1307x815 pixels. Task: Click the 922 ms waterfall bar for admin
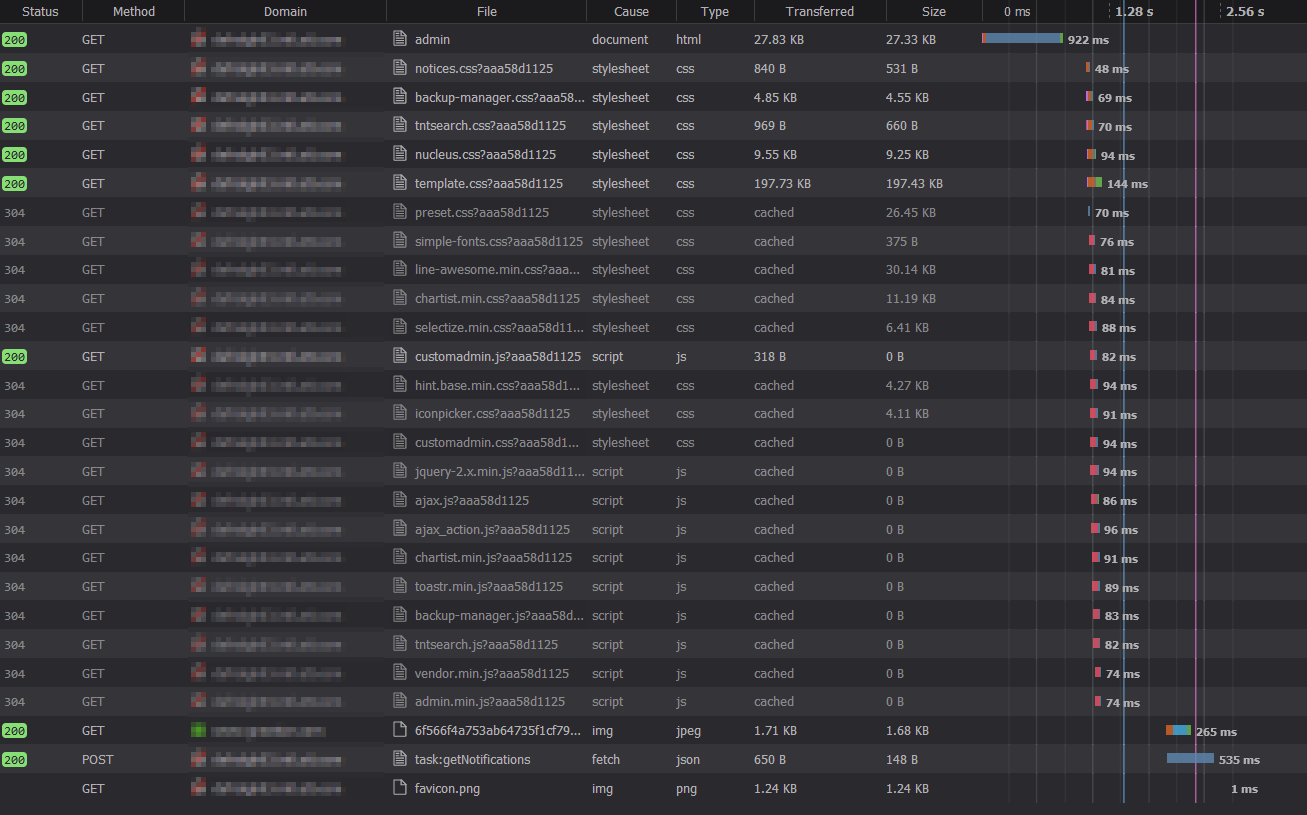(1021, 39)
